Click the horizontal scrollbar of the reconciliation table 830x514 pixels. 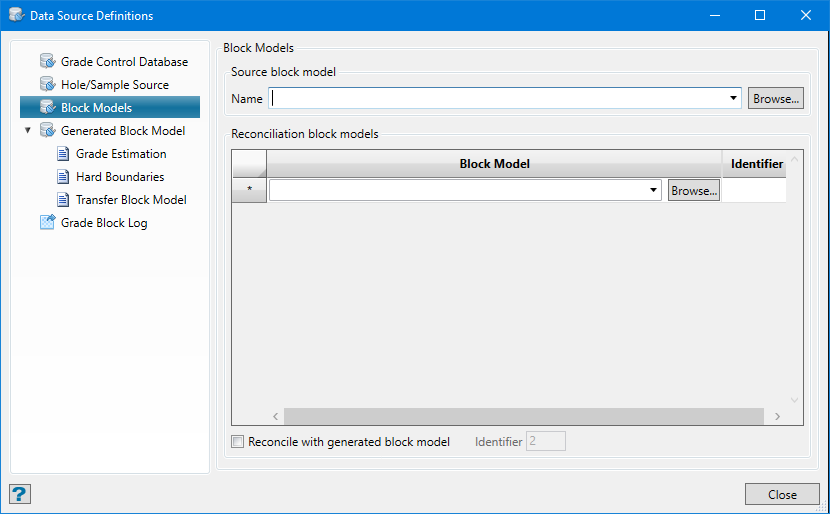[x=520, y=416]
